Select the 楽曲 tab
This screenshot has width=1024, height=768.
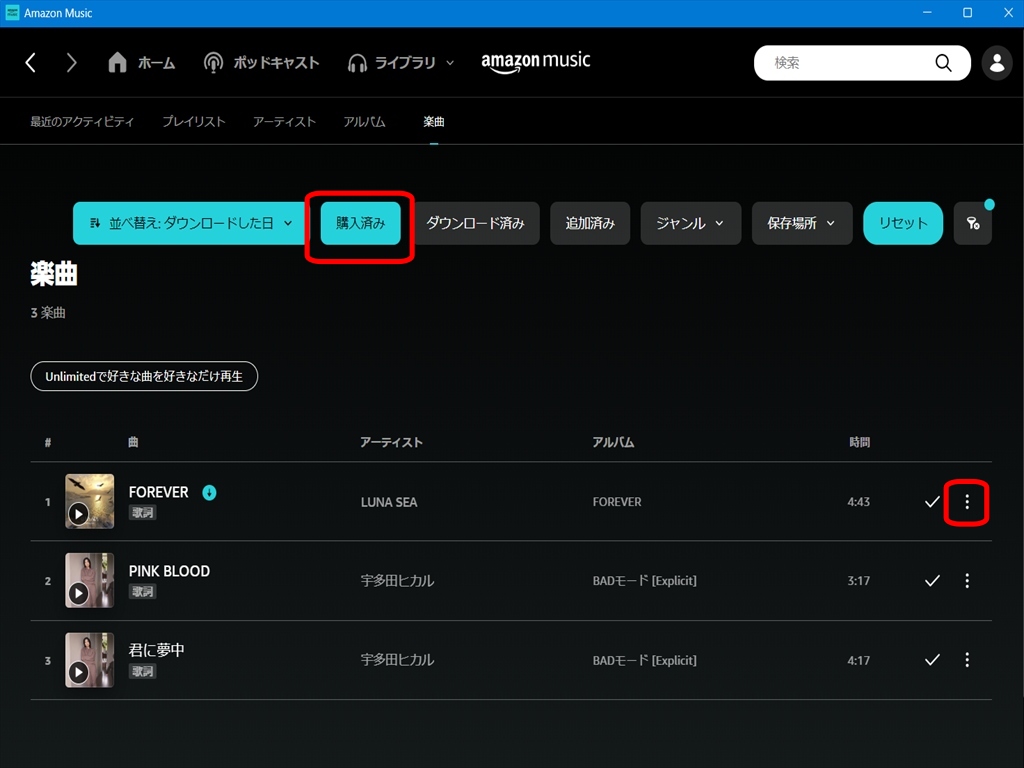point(434,121)
